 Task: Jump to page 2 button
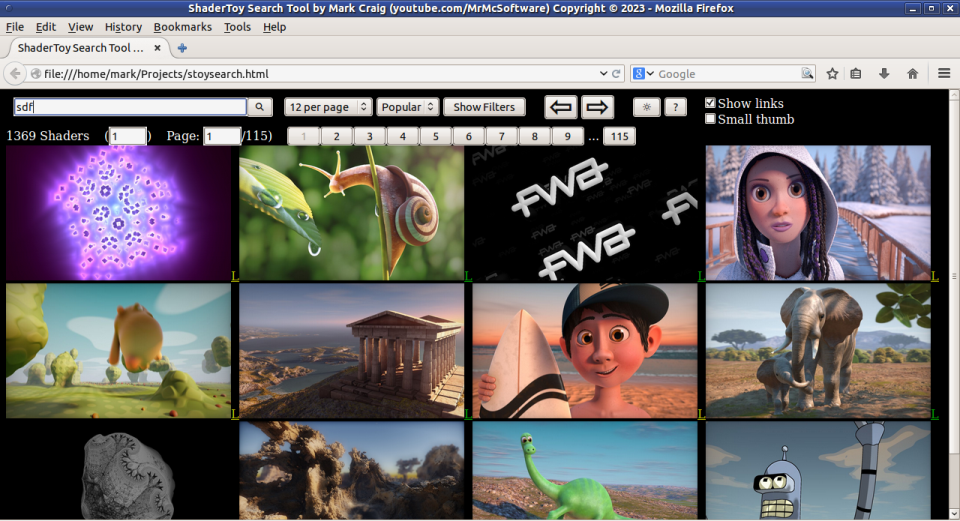click(336, 136)
